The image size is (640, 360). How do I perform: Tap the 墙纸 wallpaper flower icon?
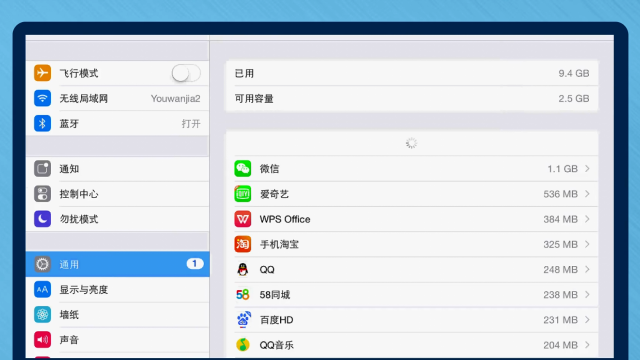point(42,315)
